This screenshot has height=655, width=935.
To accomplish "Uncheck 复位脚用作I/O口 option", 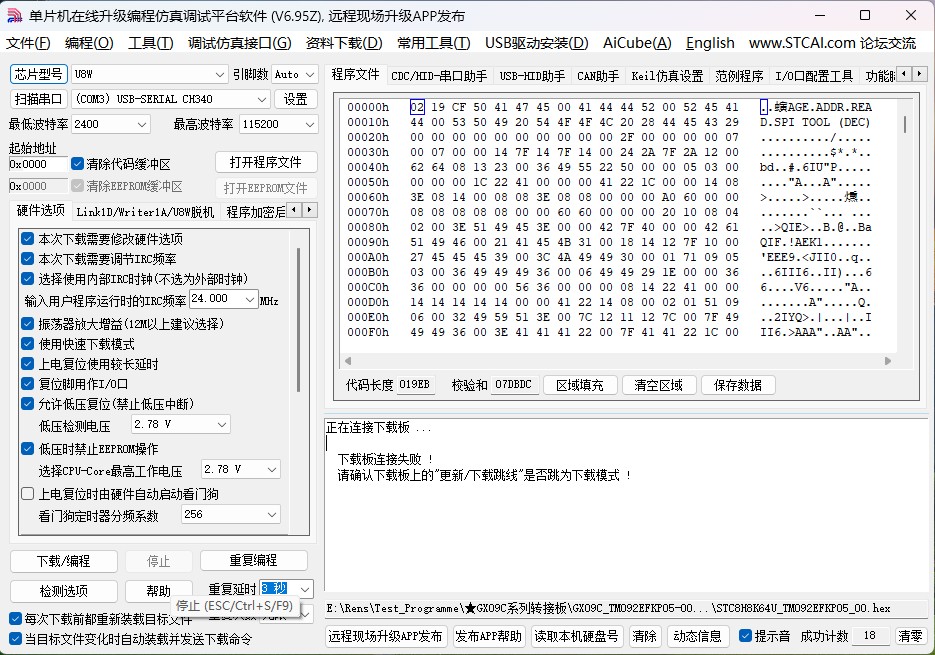I will [x=27, y=384].
